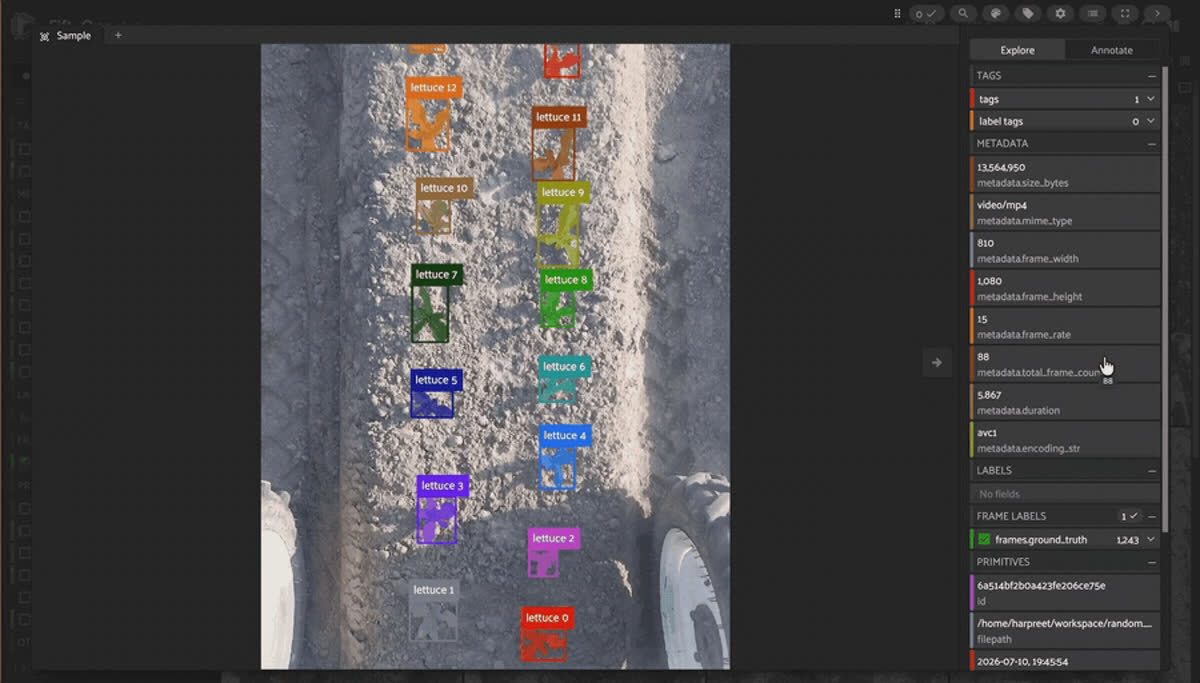Click the filepath /home/harpreet/workspace entry
The width and height of the screenshot is (1200, 683).
(x=1065, y=630)
